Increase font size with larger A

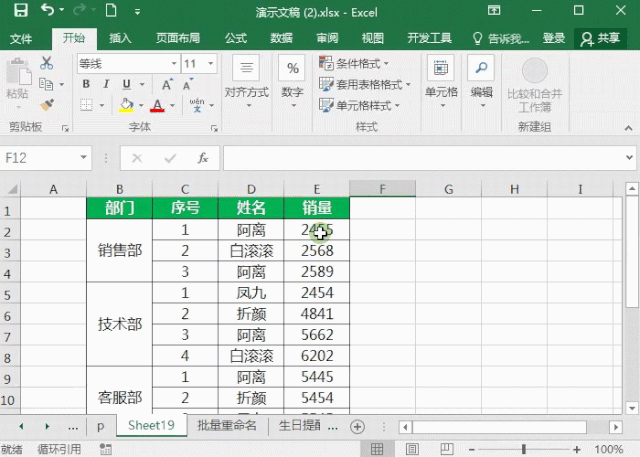pos(167,84)
